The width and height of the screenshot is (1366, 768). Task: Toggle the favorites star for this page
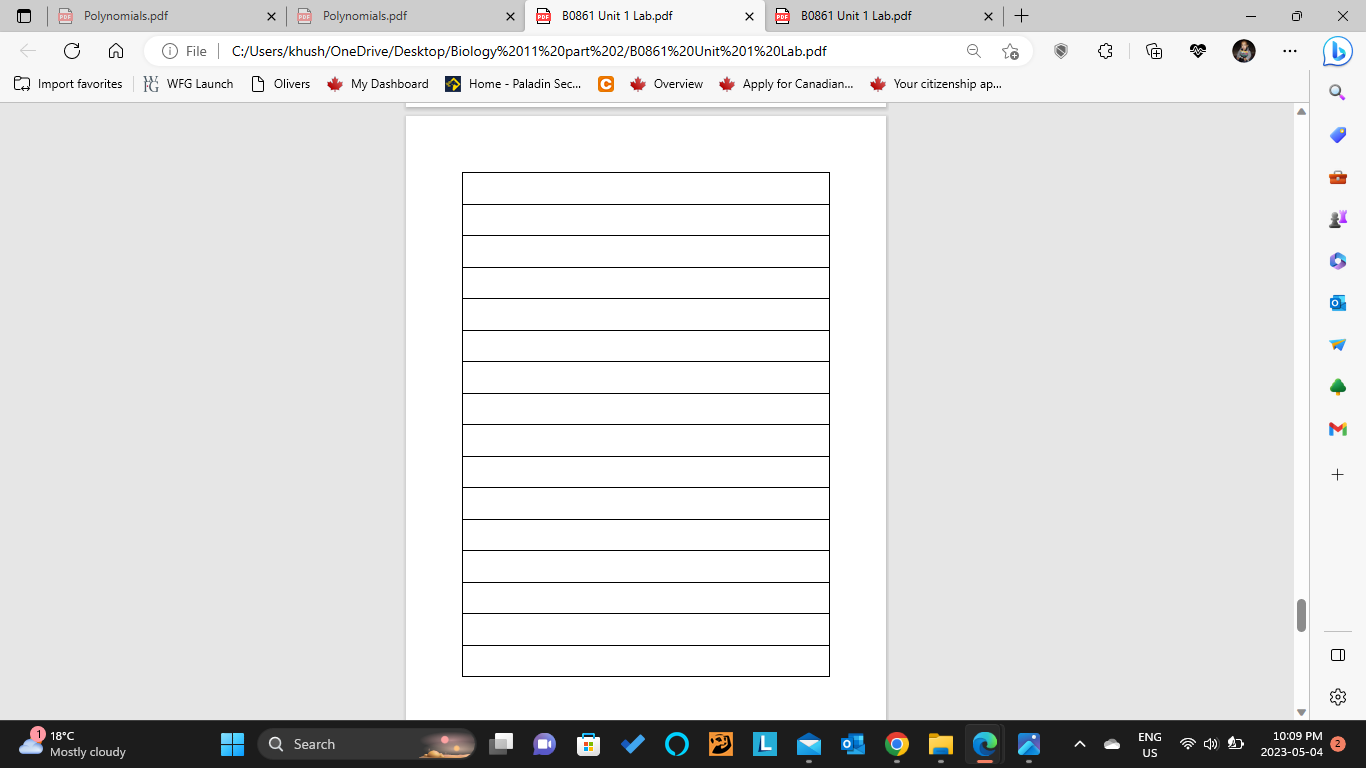pyautogui.click(x=1009, y=50)
